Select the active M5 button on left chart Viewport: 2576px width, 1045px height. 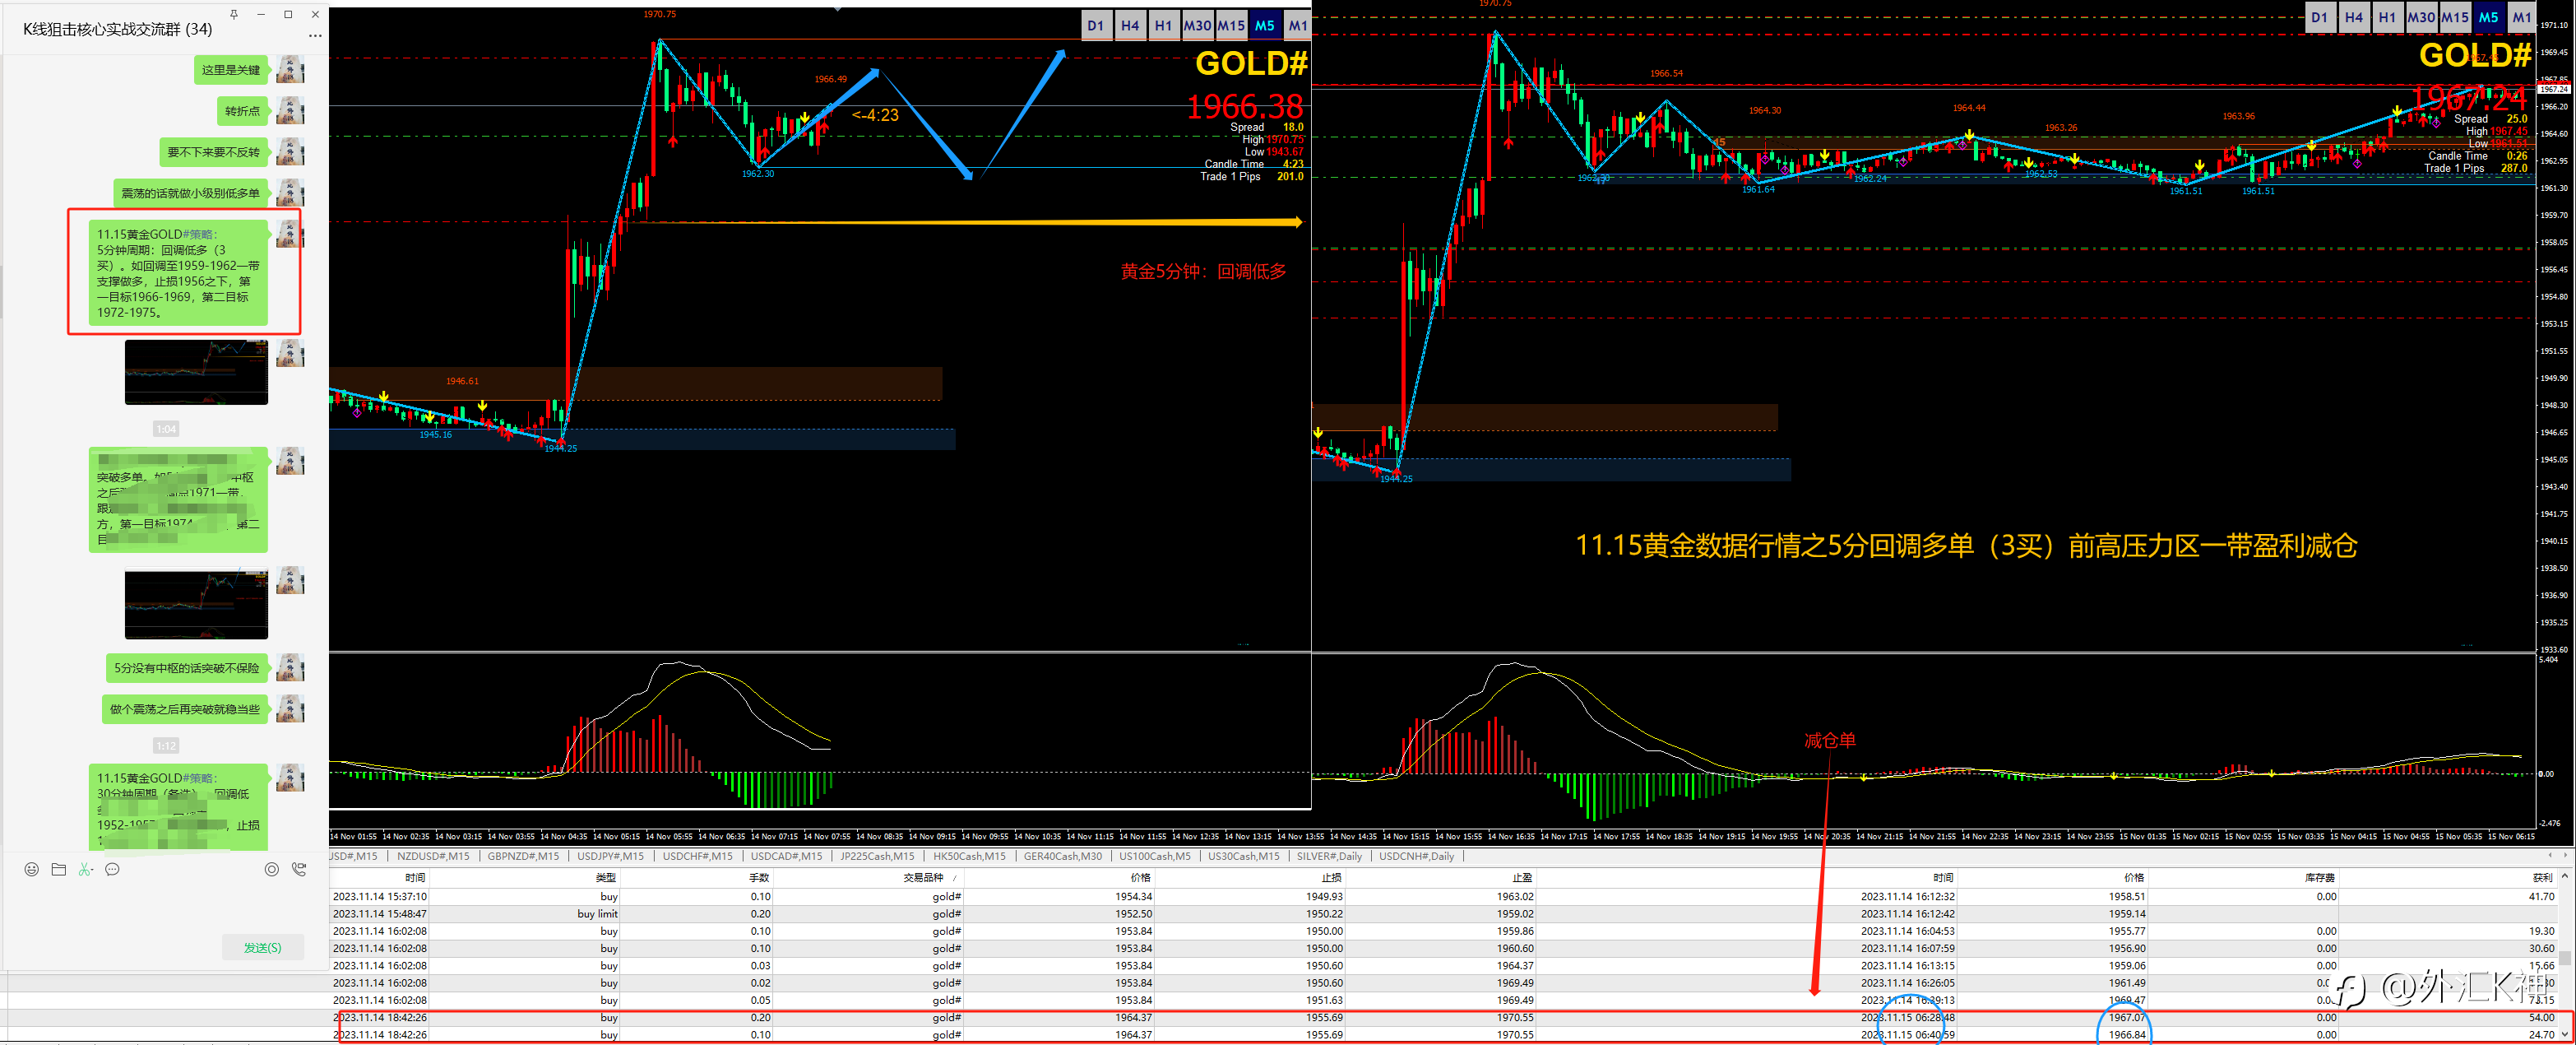(1265, 26)
